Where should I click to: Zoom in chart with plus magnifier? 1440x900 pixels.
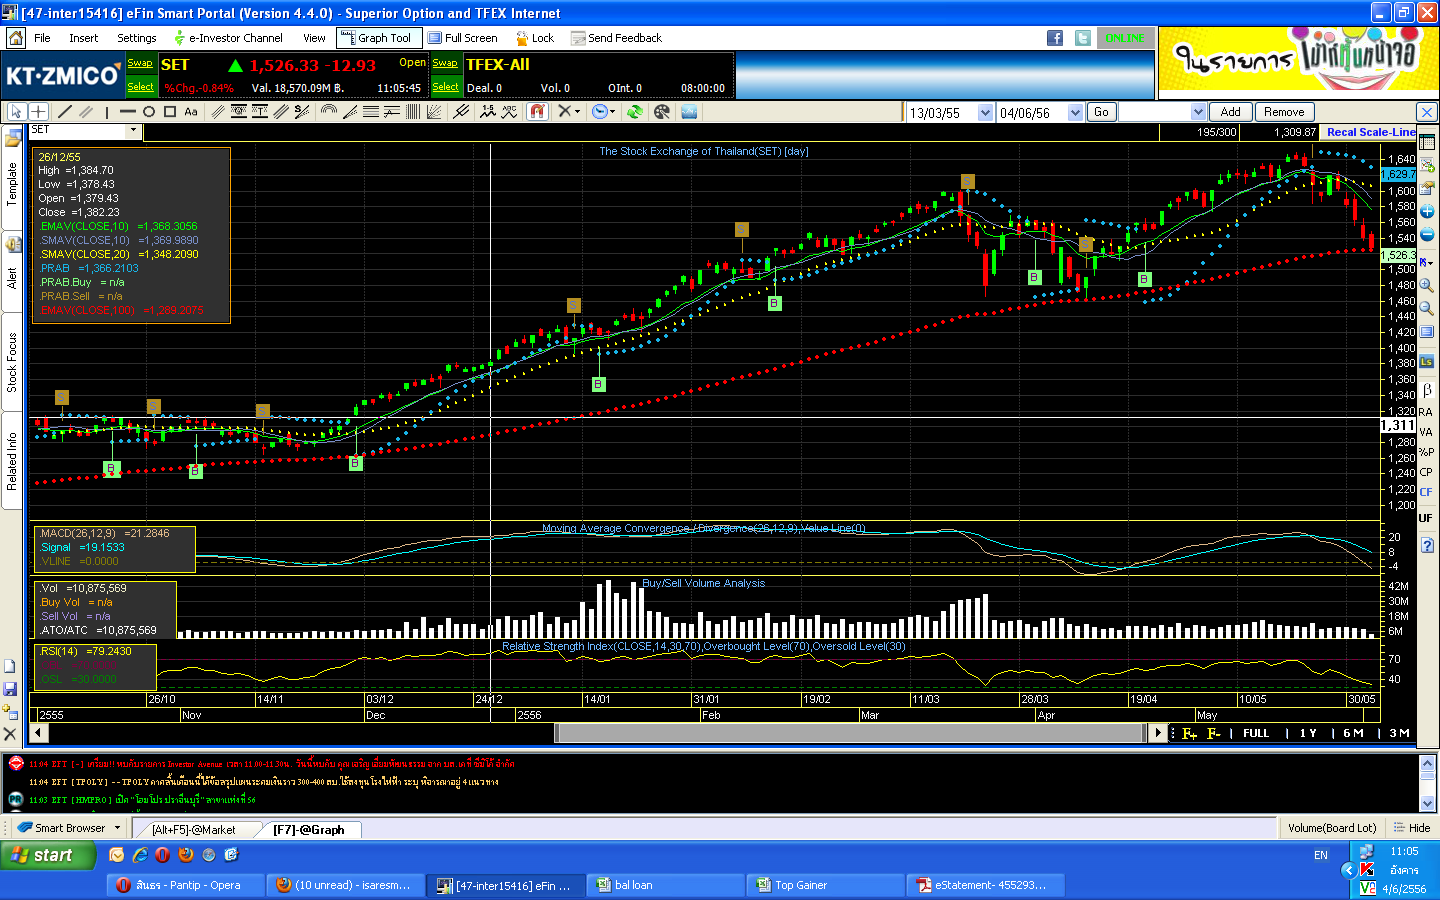[x=1427, y=285]
